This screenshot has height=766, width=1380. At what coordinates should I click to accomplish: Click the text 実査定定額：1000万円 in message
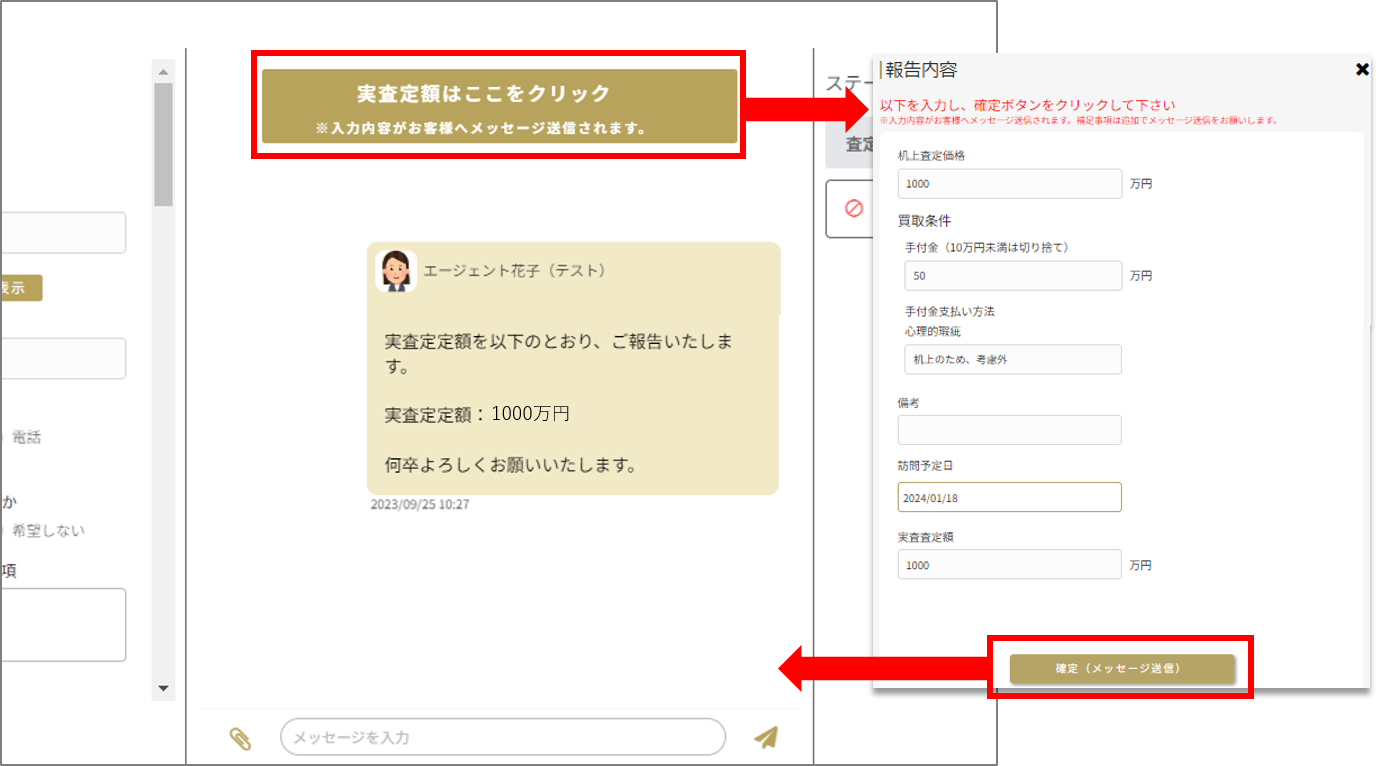tap(477, 413)
